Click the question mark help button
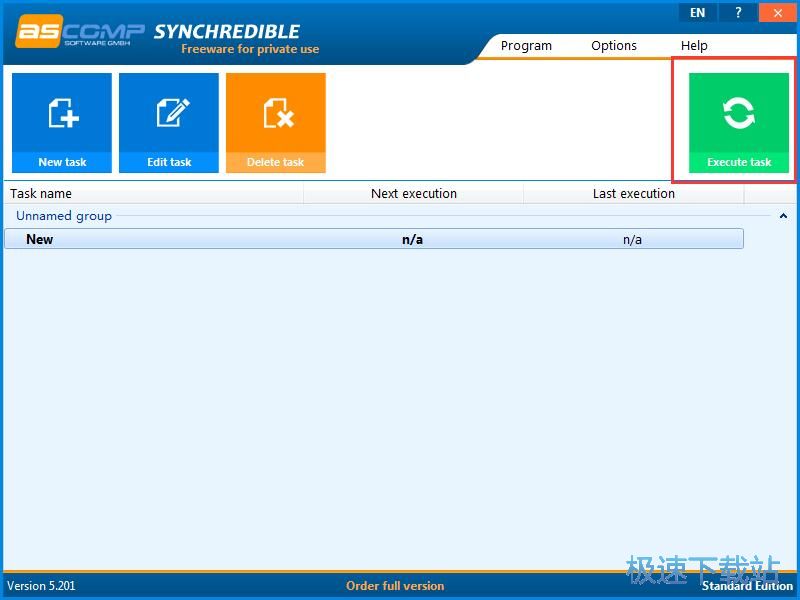The width and height of the screenshot is (800, 600). click(x=738, y=13)
